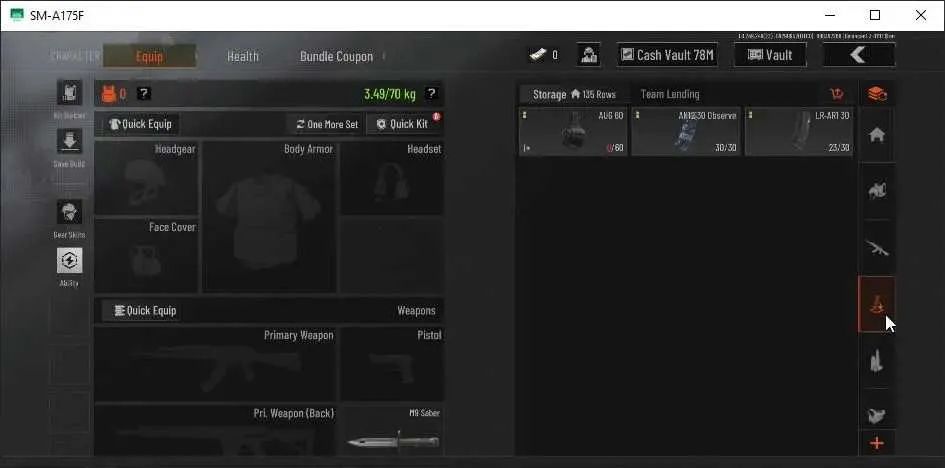Select the armor gear category icon
945x468 pixels.
[876, 191]
